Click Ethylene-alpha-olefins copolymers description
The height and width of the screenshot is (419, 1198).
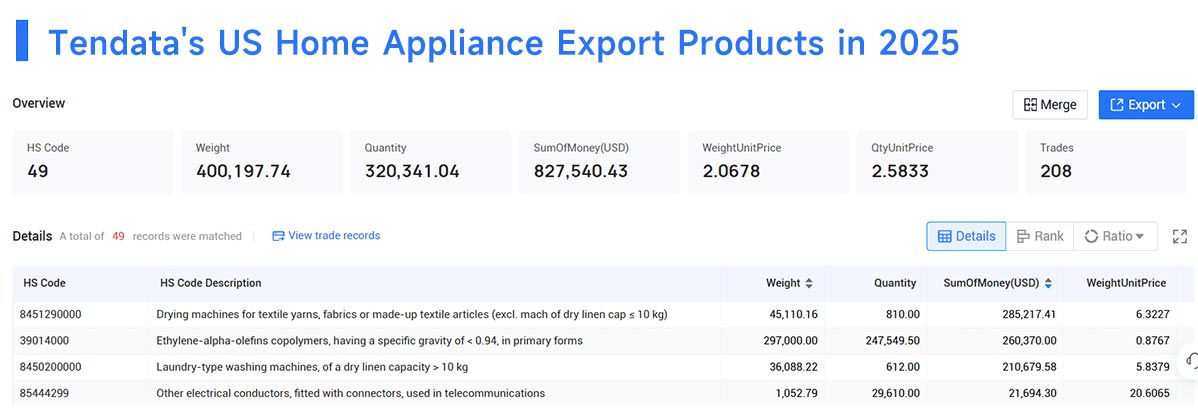click(369, 340)
